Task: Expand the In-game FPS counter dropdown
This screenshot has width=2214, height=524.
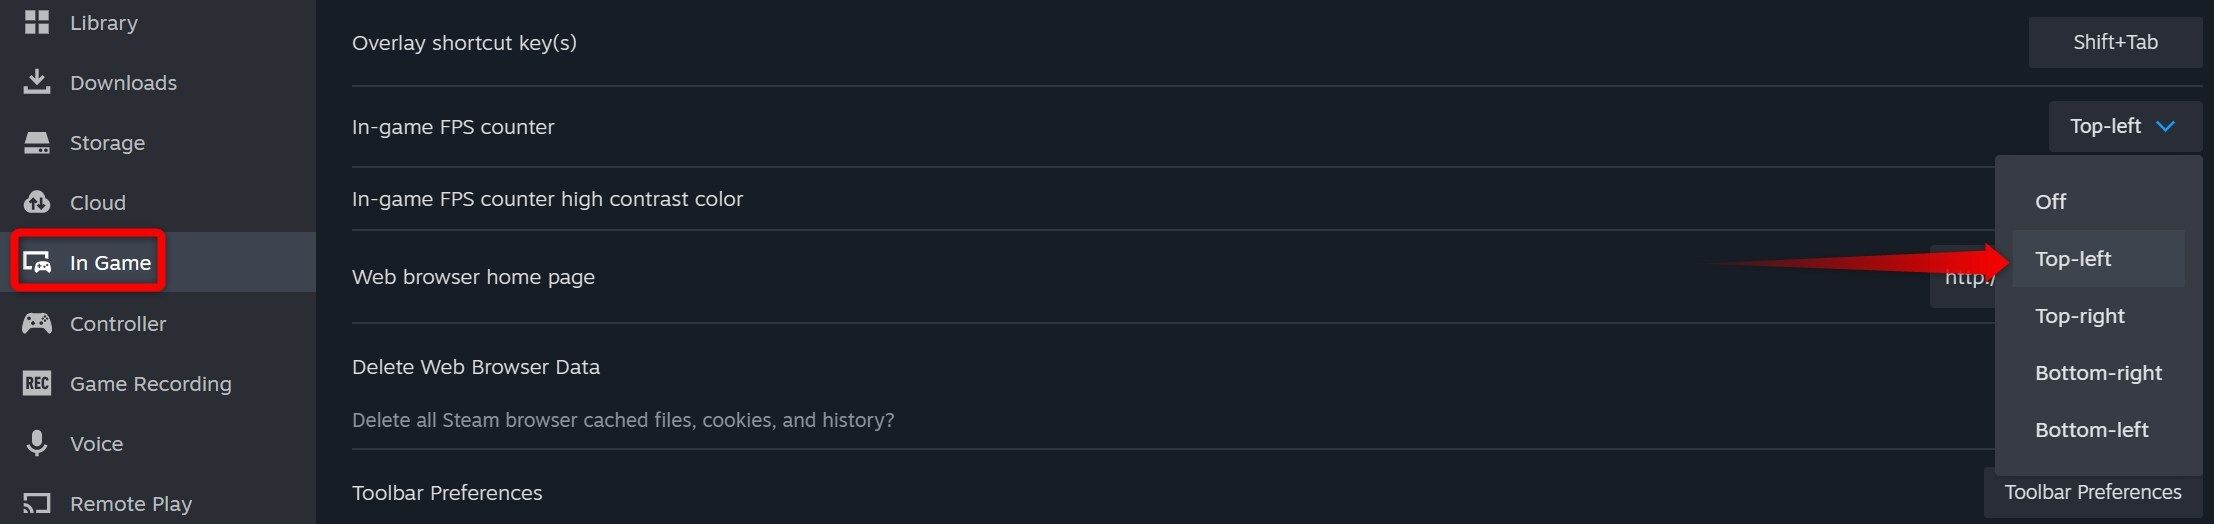Action: tap(2124, 126)
